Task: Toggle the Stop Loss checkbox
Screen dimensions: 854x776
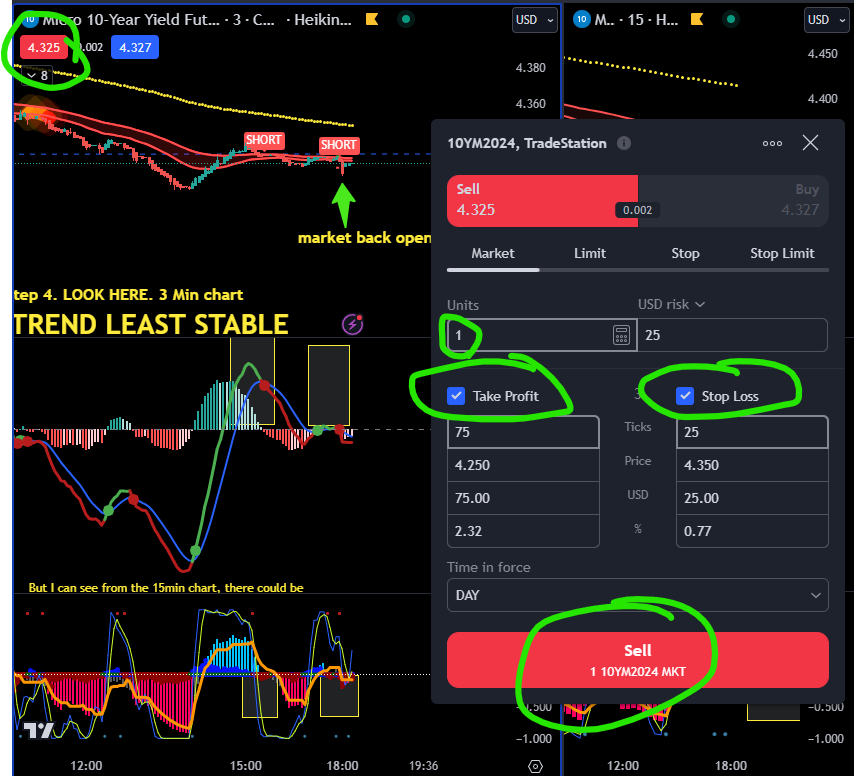Action: coord(685,396)
